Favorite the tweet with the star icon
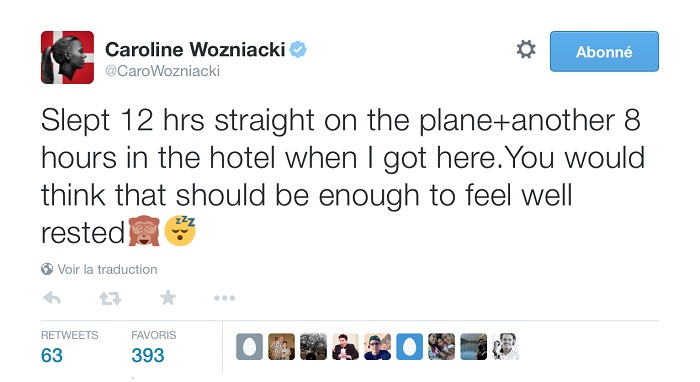Viewport: 700px width, 382px height. (x=168, y=297)
